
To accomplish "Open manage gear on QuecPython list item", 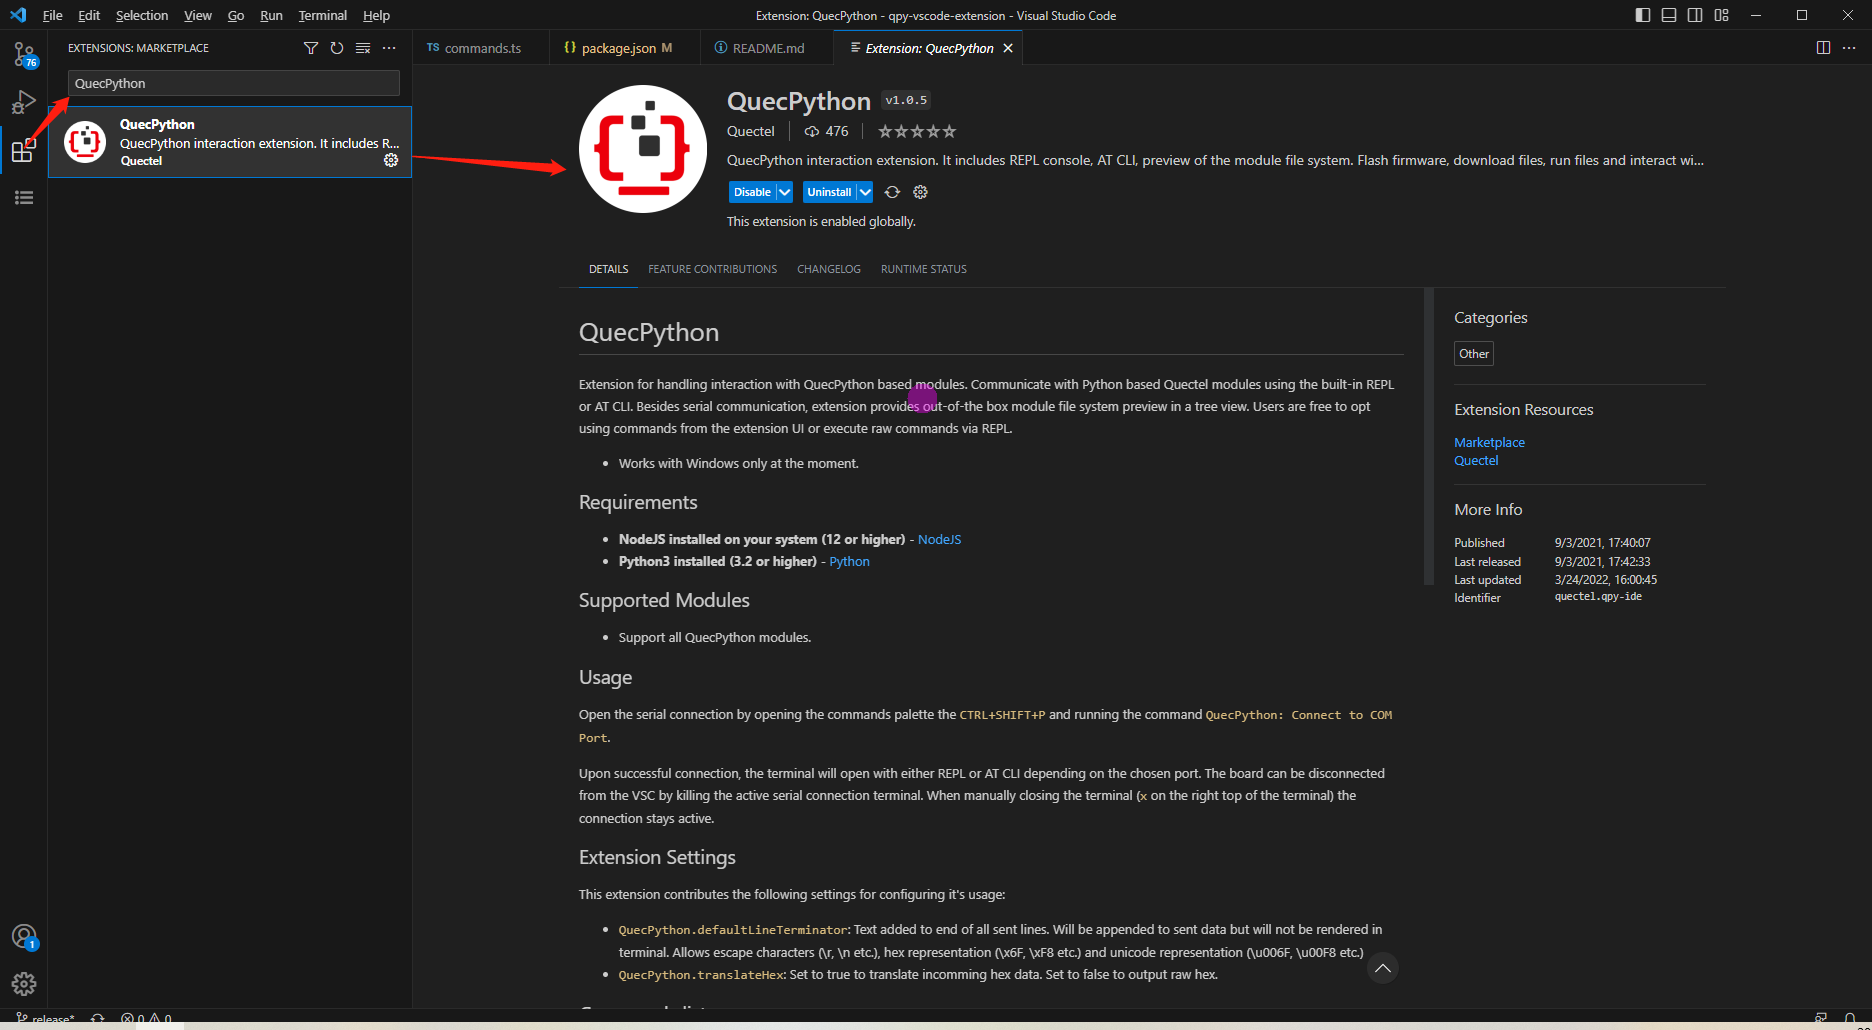I will (x=391, y=160).
